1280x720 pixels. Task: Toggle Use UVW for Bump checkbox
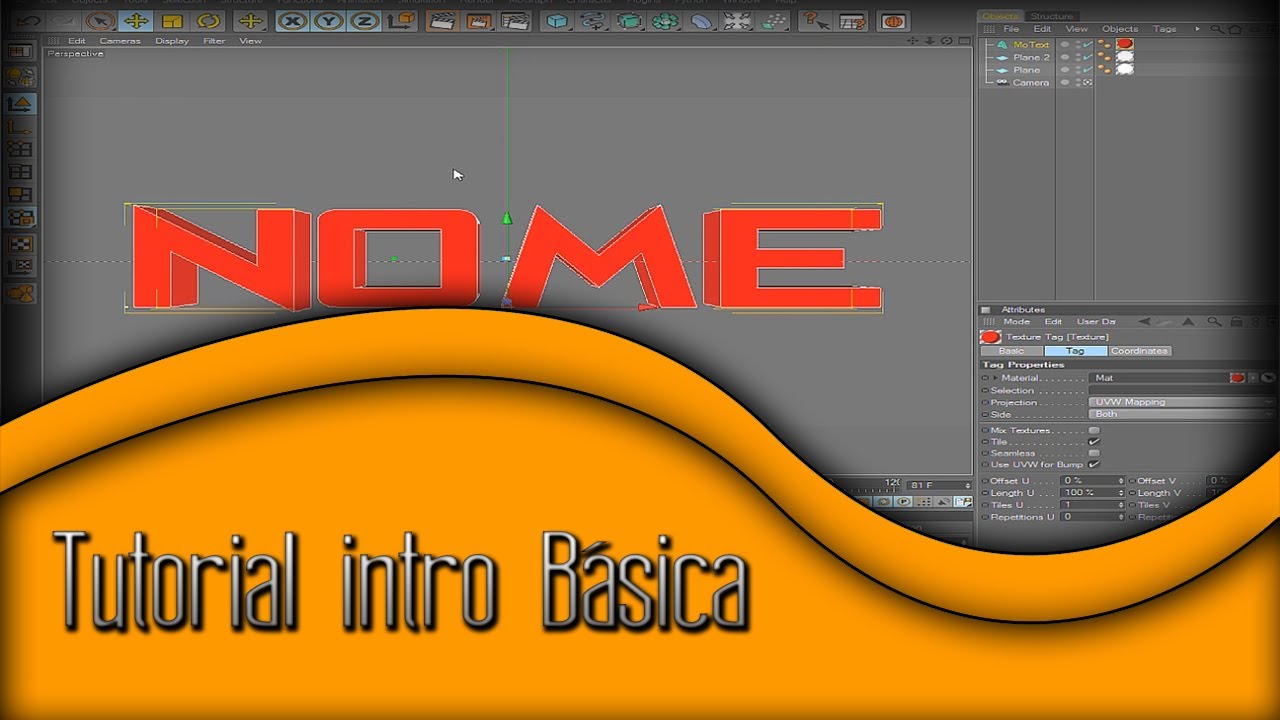(x=1094, y=464)
